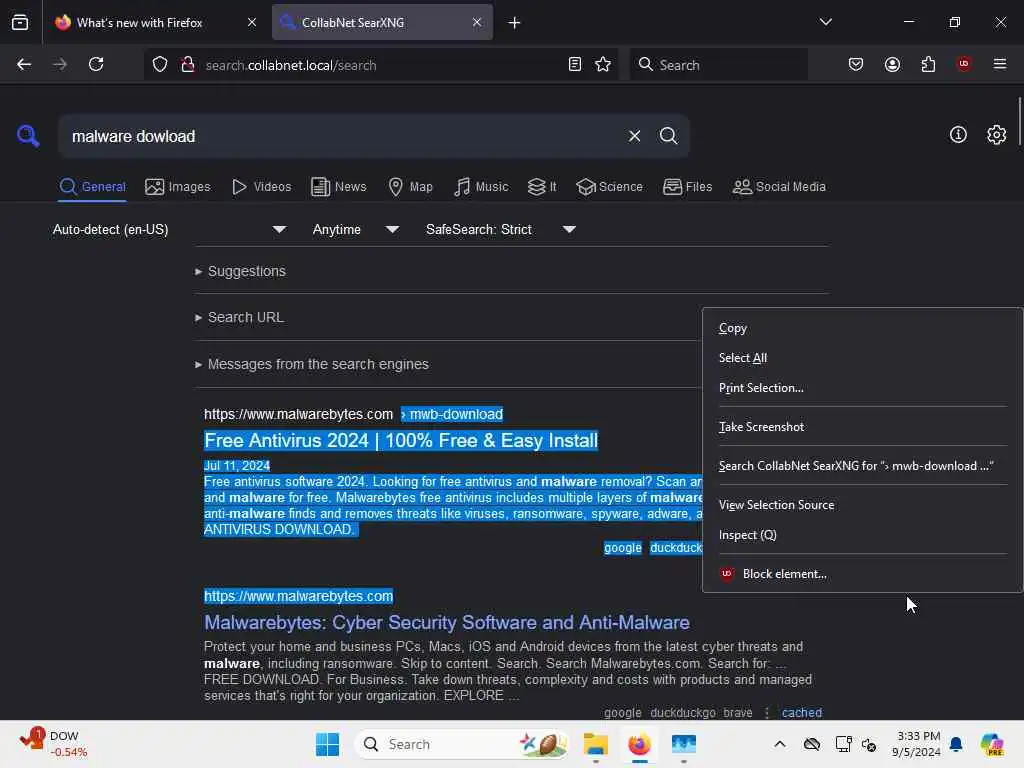This screenshot has height=768, width=1024.
Task: Click the highlighted https://www.malwarebytes.com URL of the second result
Action: [298, 596]
